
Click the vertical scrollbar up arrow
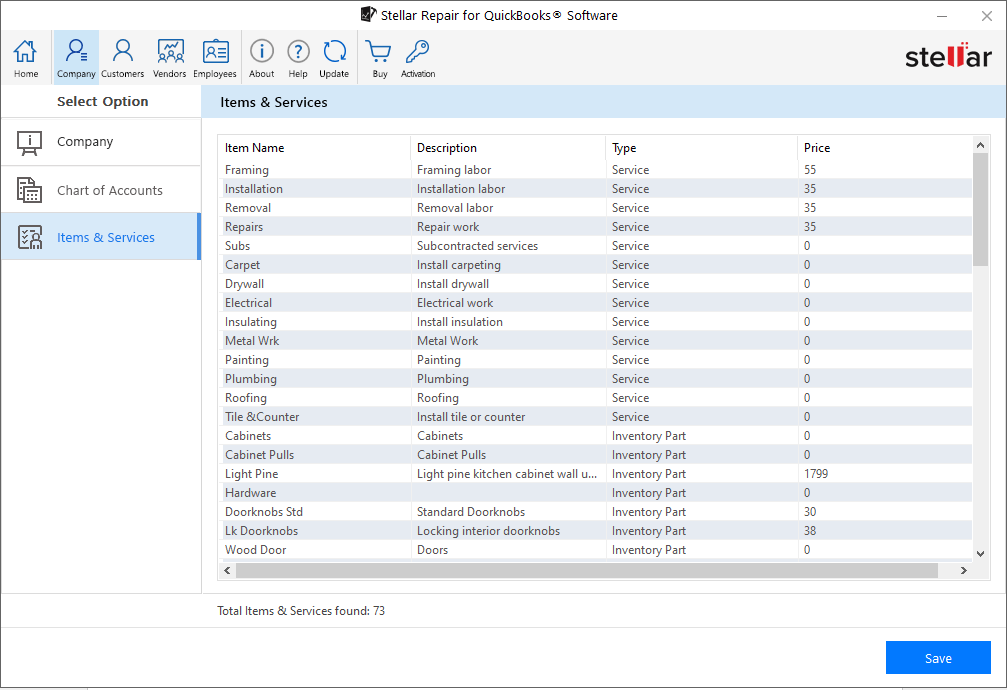pyautogui.click(x=980, y=145)
